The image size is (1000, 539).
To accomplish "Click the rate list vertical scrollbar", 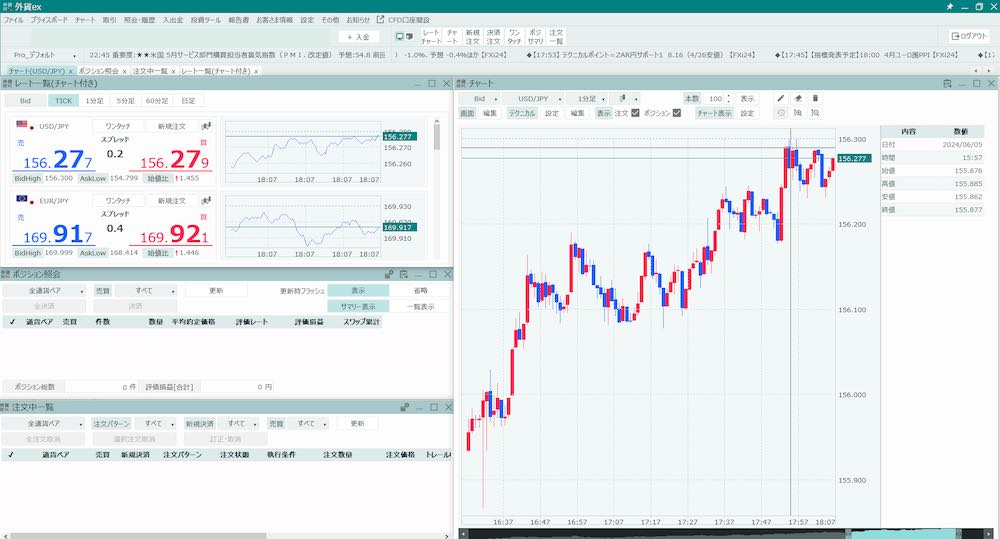I will point(437,137).
